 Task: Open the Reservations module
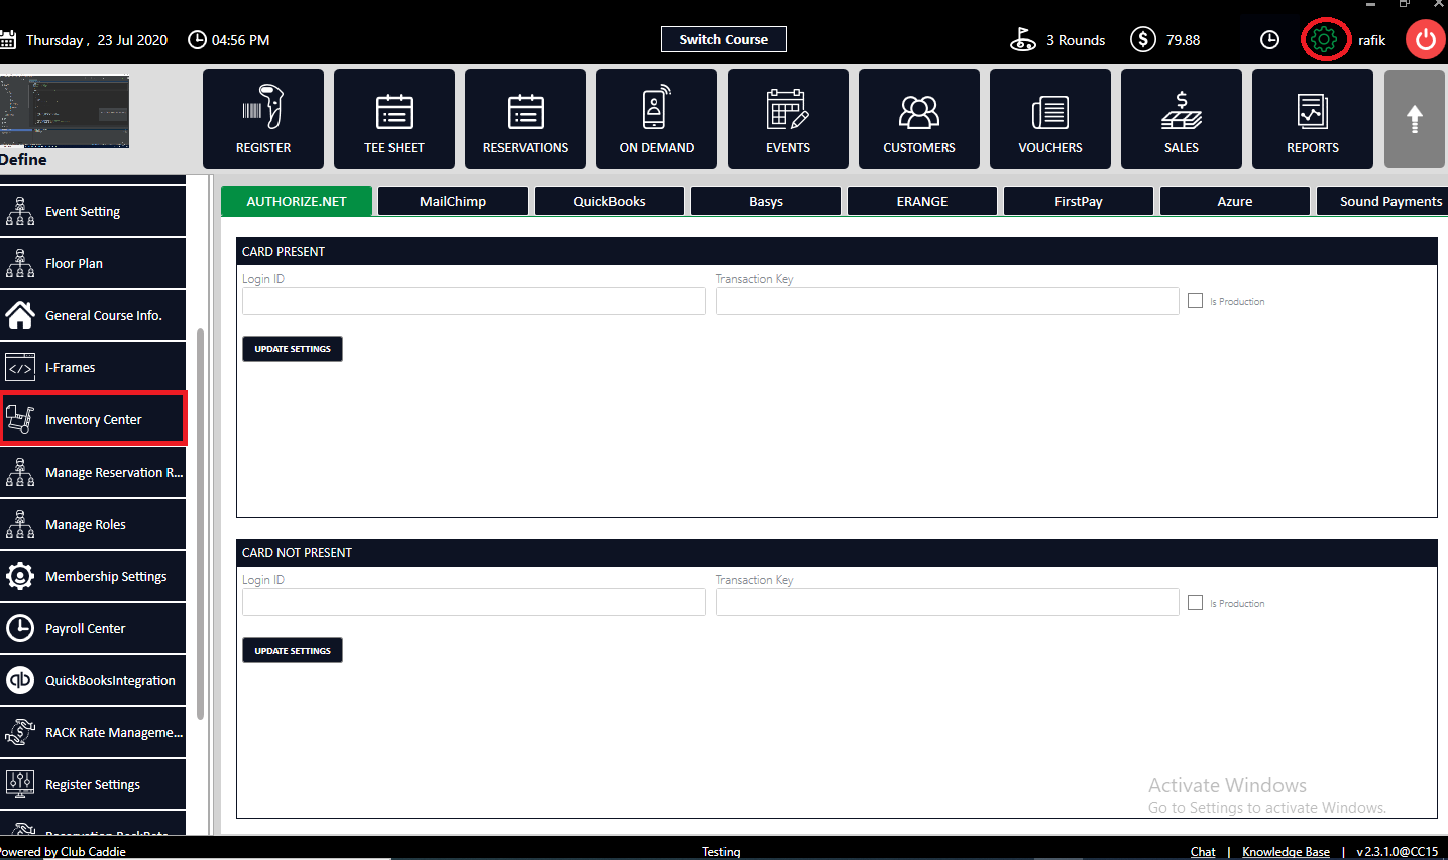(x=525, y=119)
